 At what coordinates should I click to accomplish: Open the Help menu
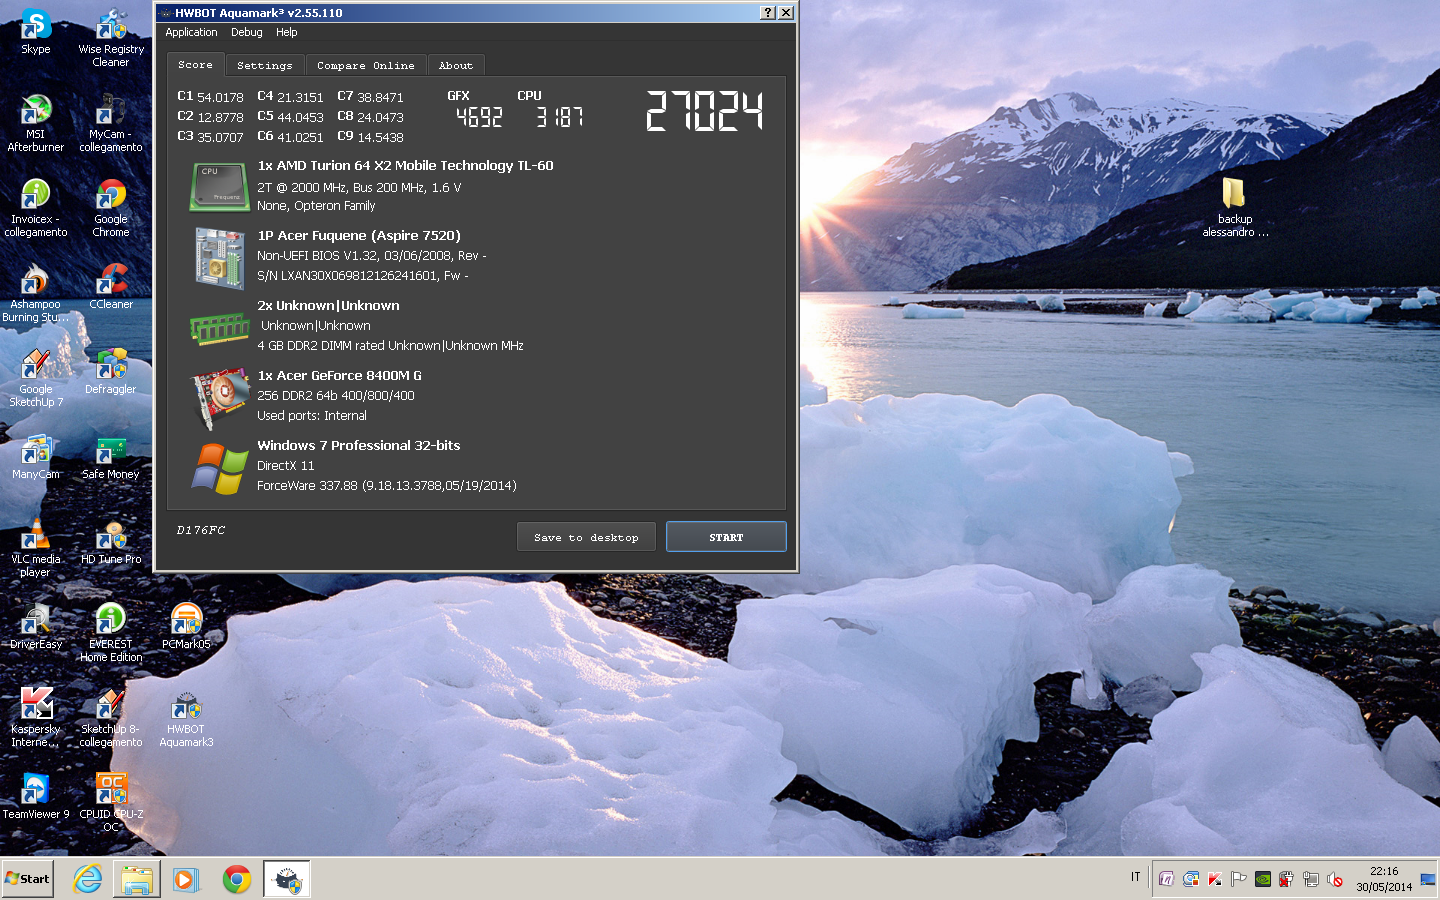[x=287, y=32]
